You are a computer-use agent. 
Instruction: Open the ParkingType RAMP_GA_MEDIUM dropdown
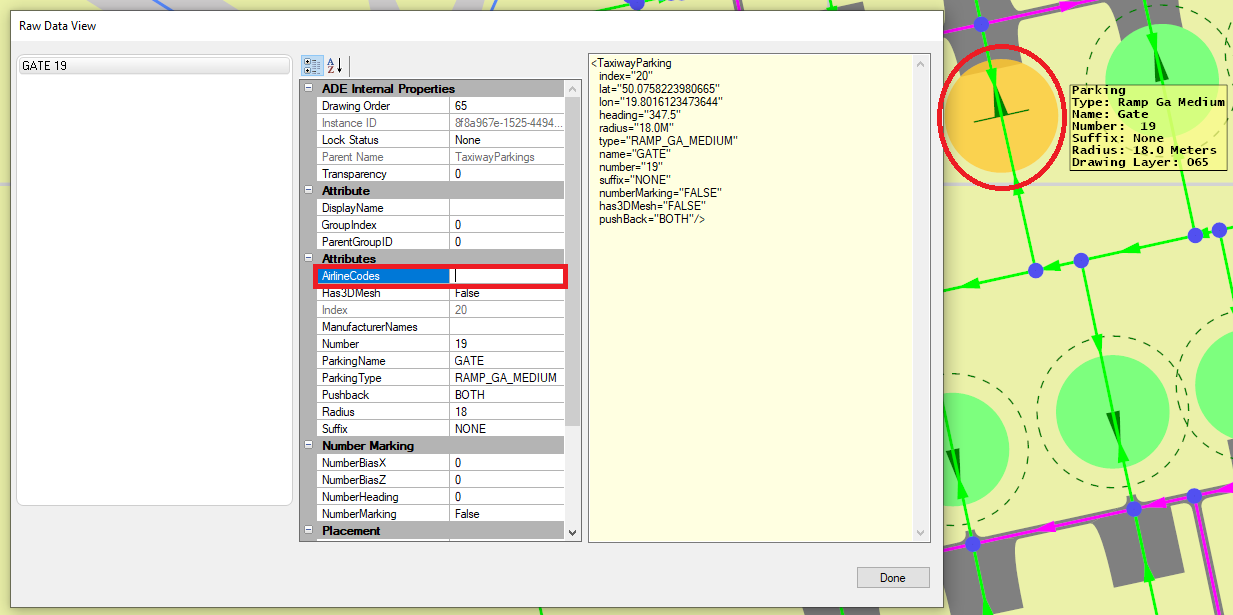(x=505, y=377)
